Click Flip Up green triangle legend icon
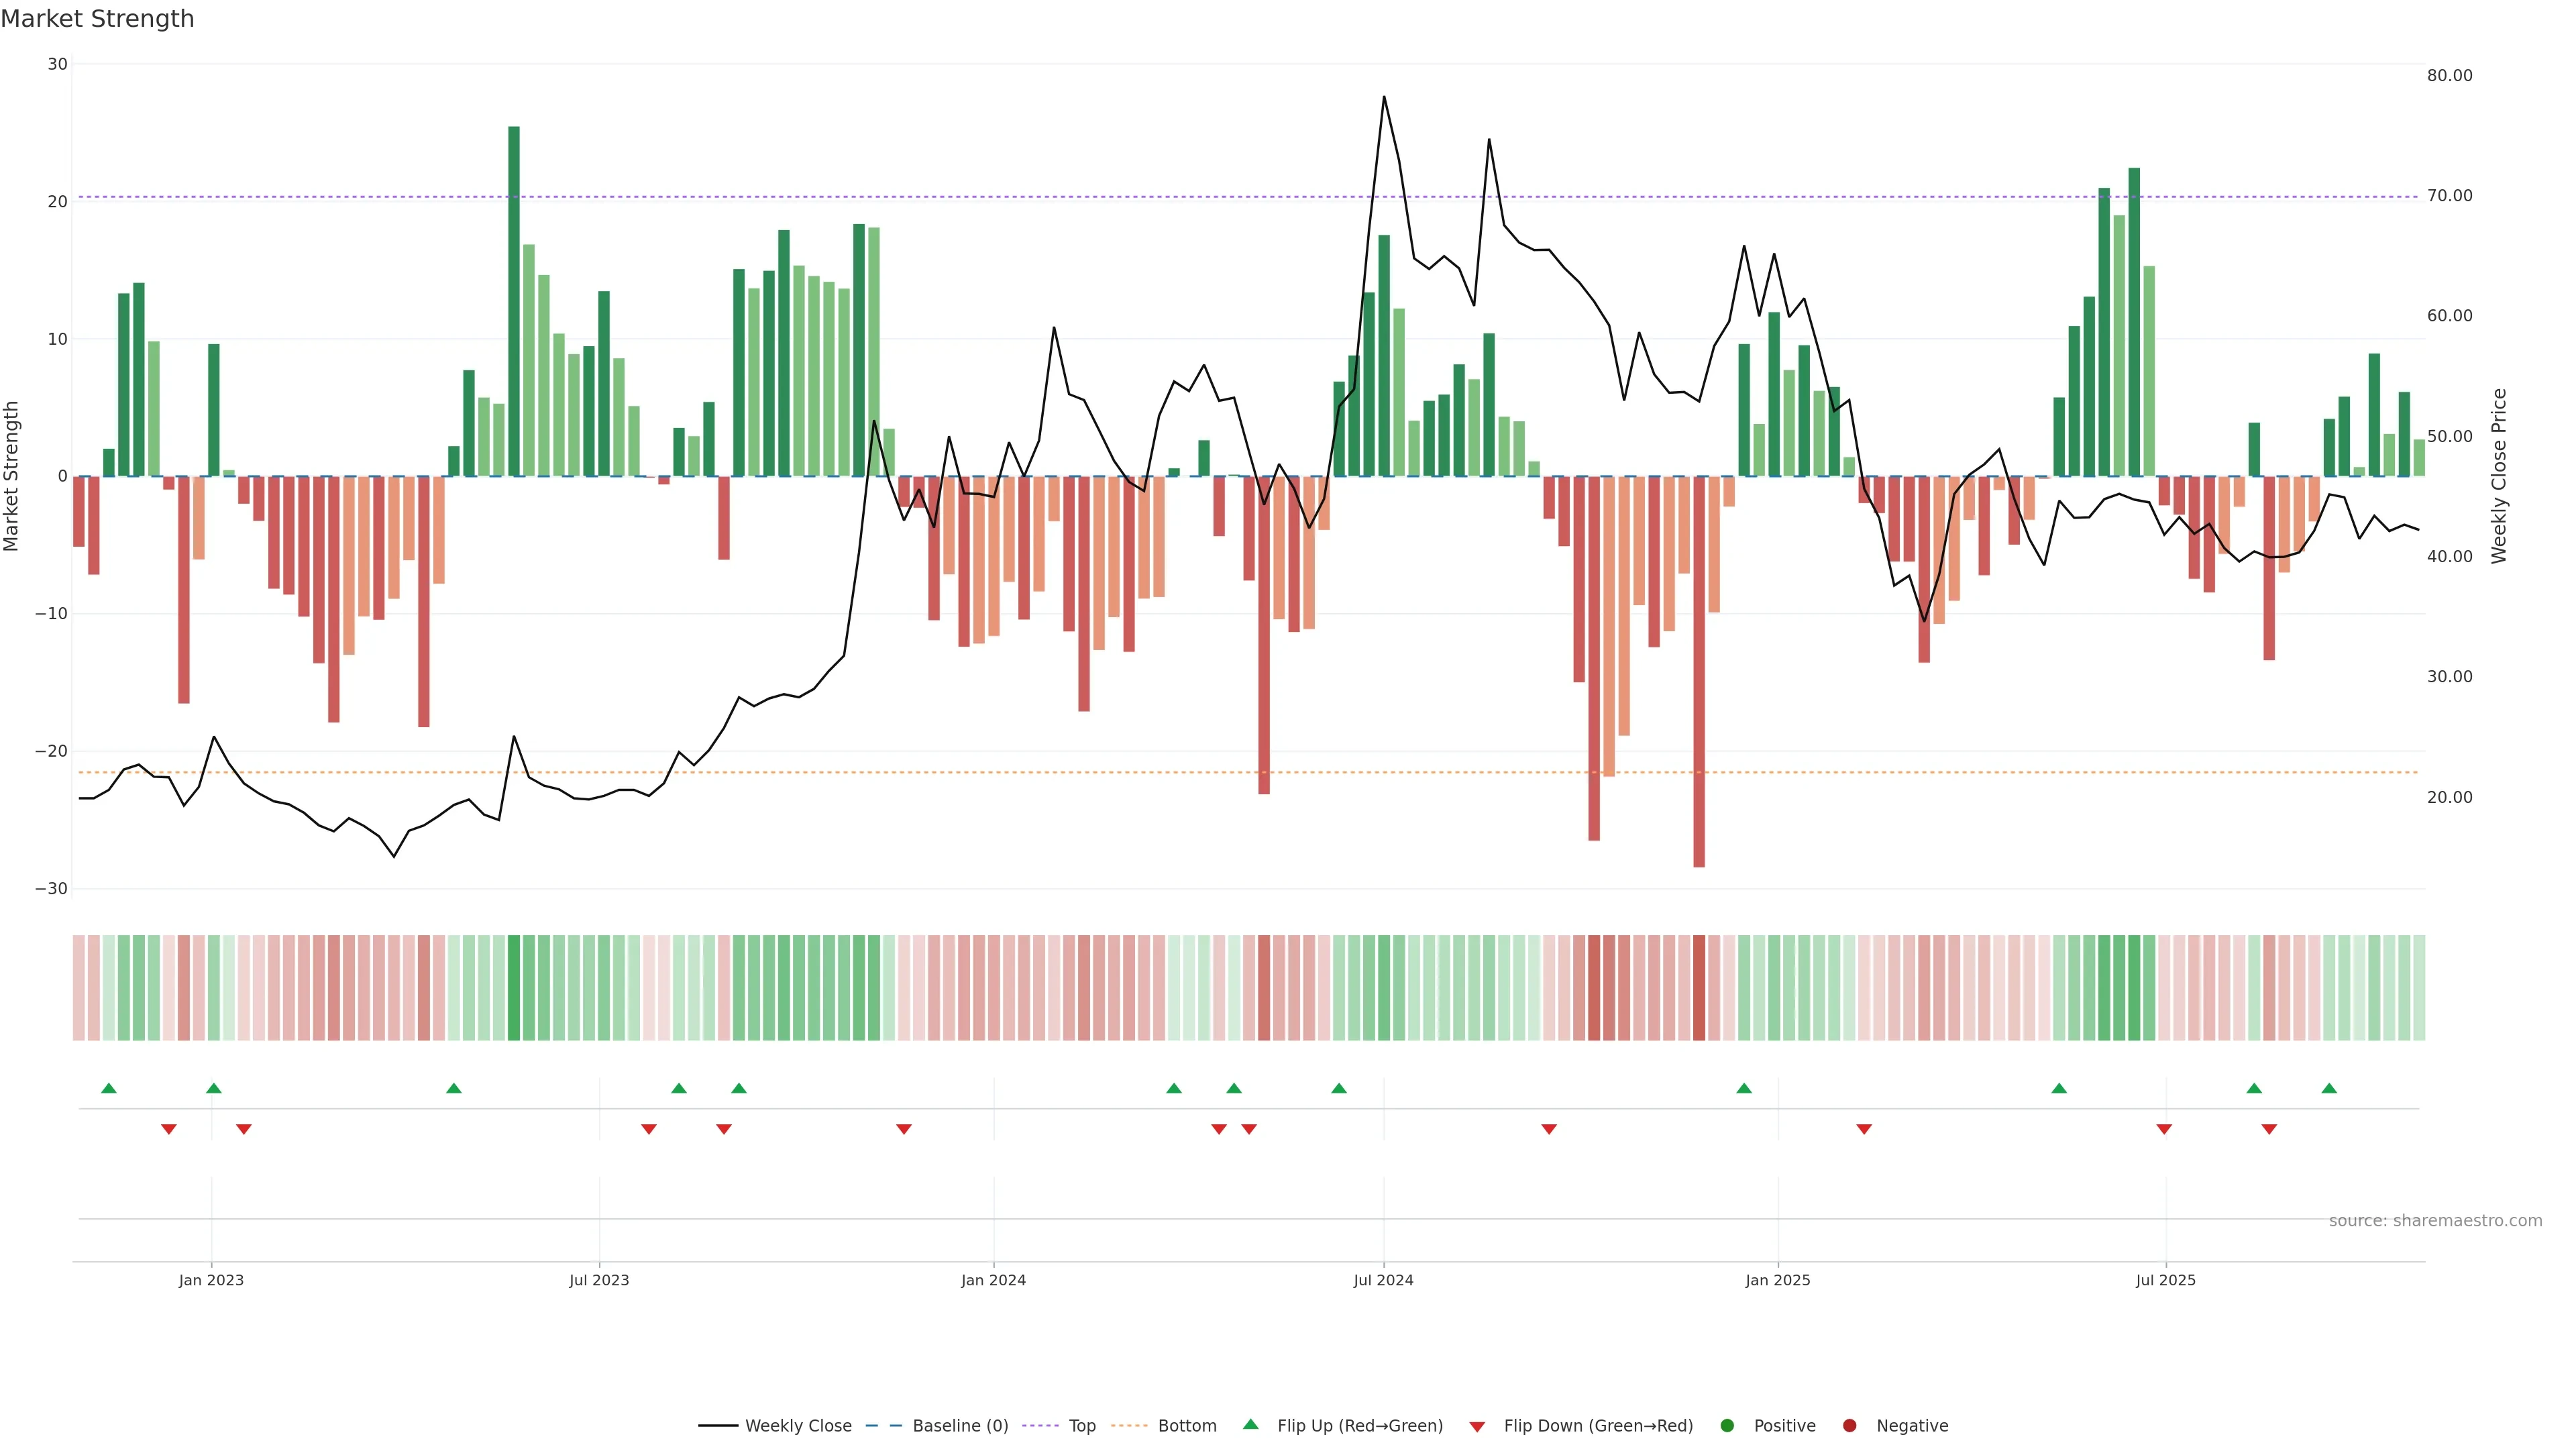This screenshot has width=2576, height=1449. pyautogui.click(x=1250, y=1424)
